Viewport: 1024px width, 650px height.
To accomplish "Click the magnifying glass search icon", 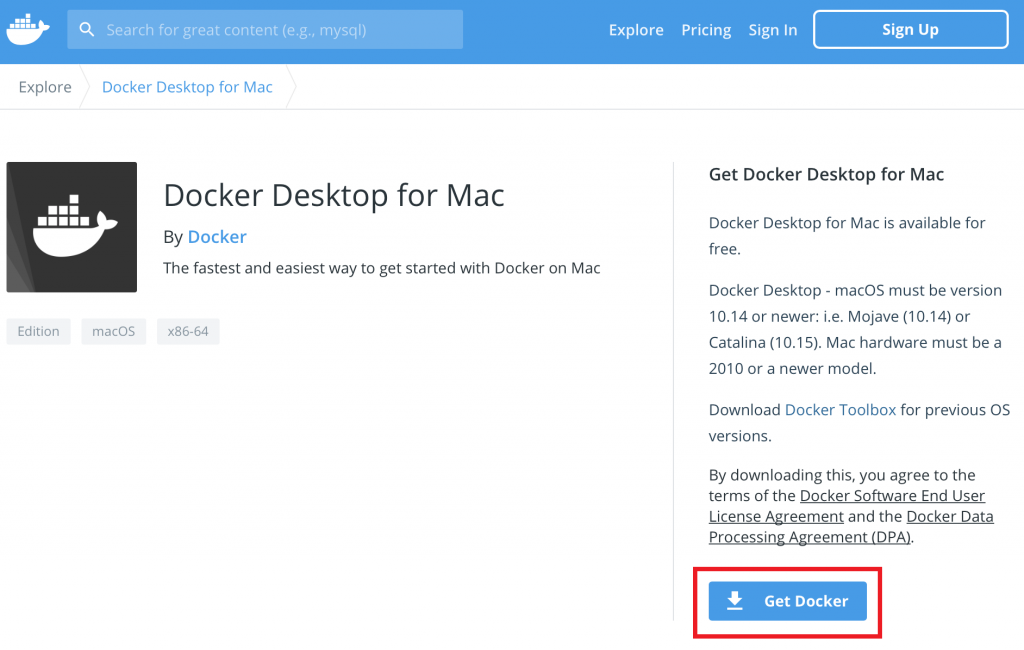I will tap(87, 29).
